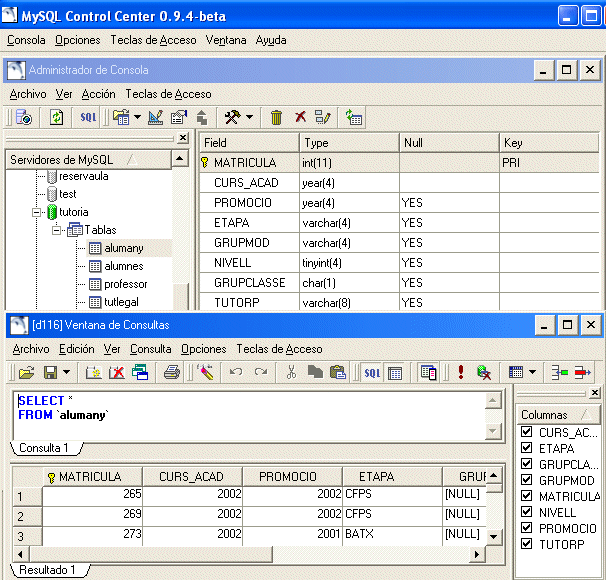Open the Ayuda menu
The height and width of the screenshot is (580, 606).
(271, 40)
